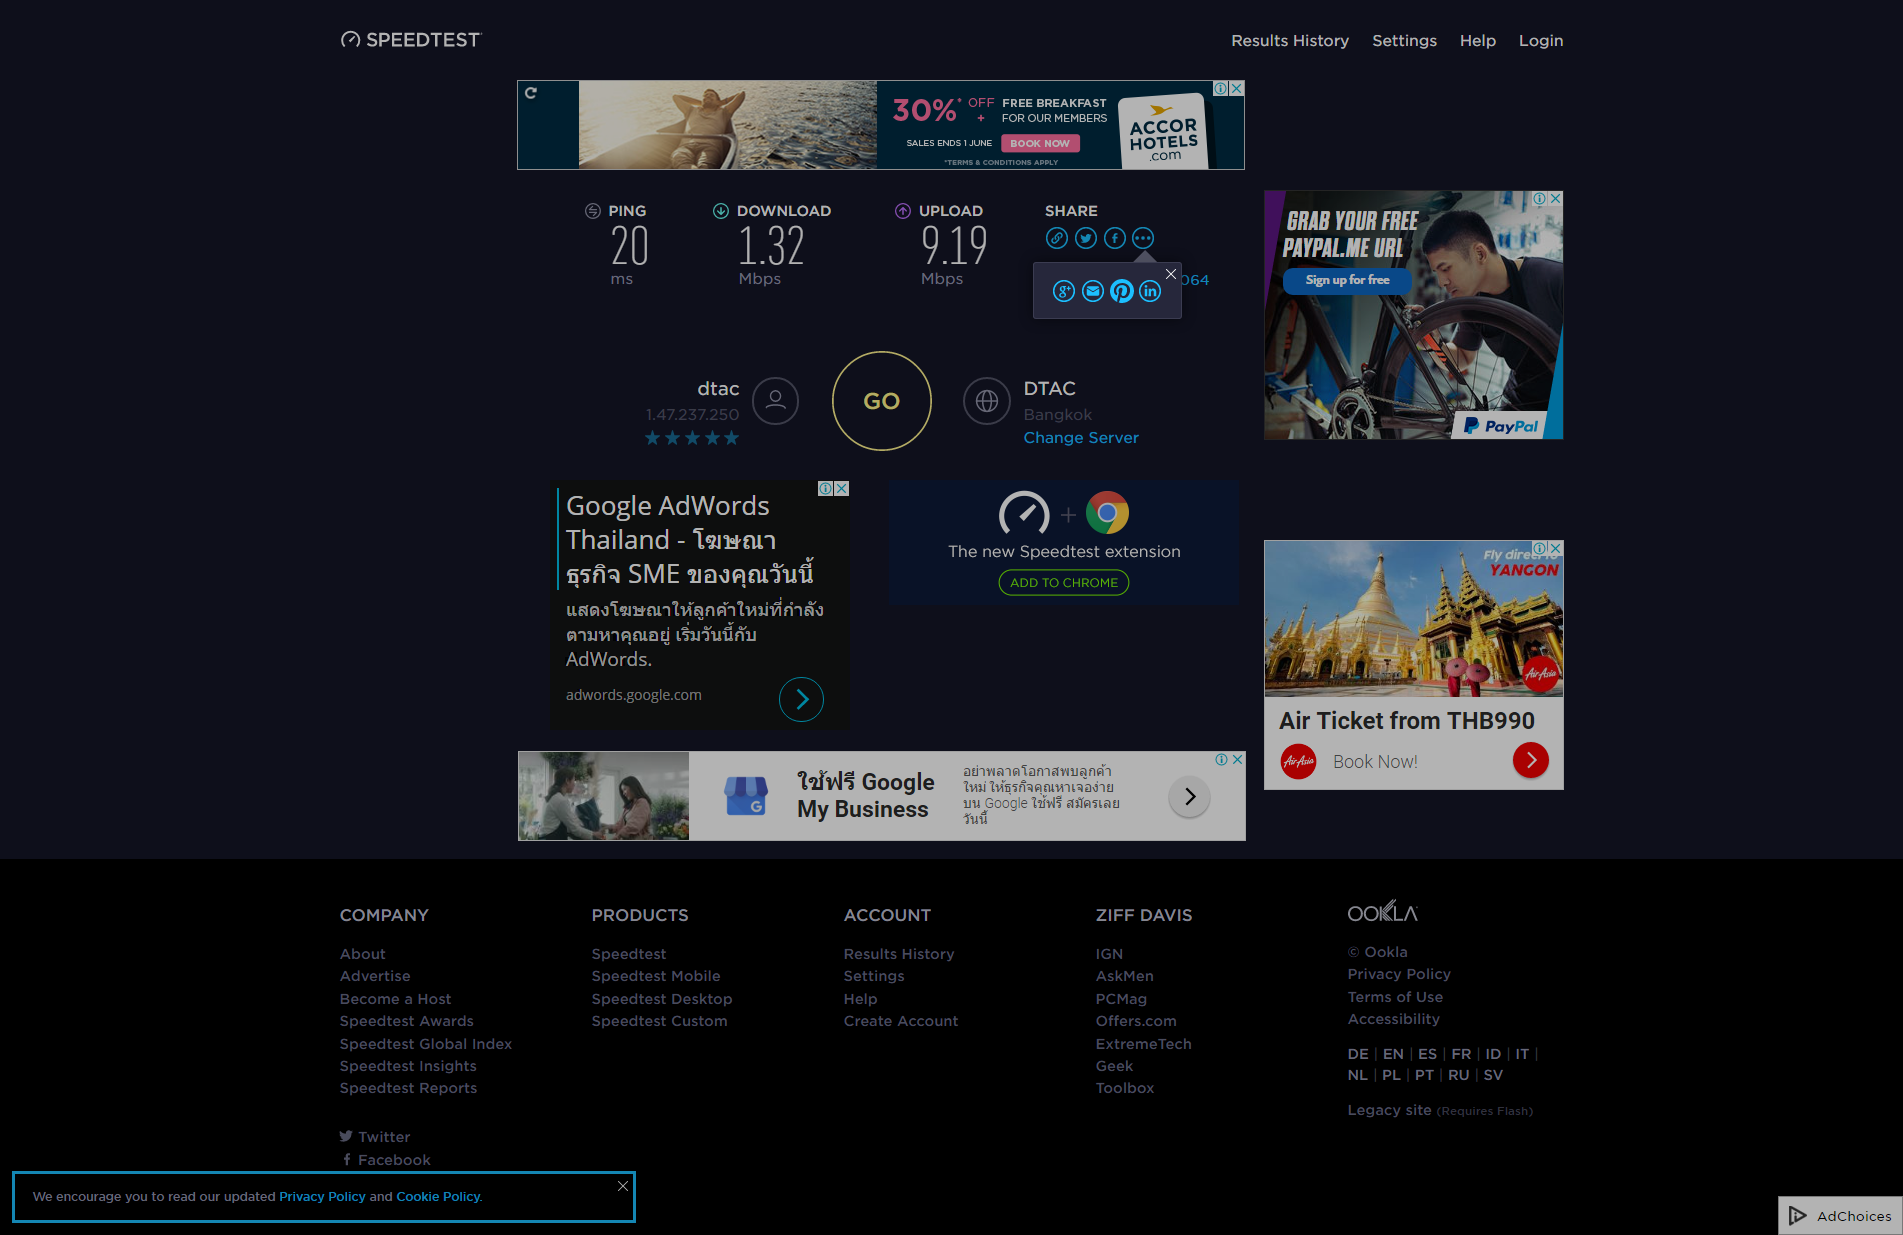Share on LinkedIn icon in popup

[x=1150, y=291]
